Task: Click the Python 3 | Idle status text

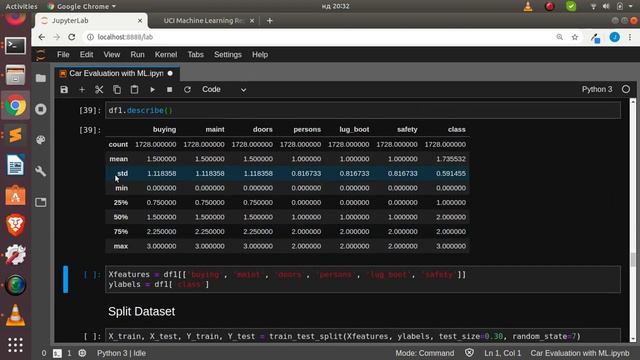Action: (x=121, y=353)
